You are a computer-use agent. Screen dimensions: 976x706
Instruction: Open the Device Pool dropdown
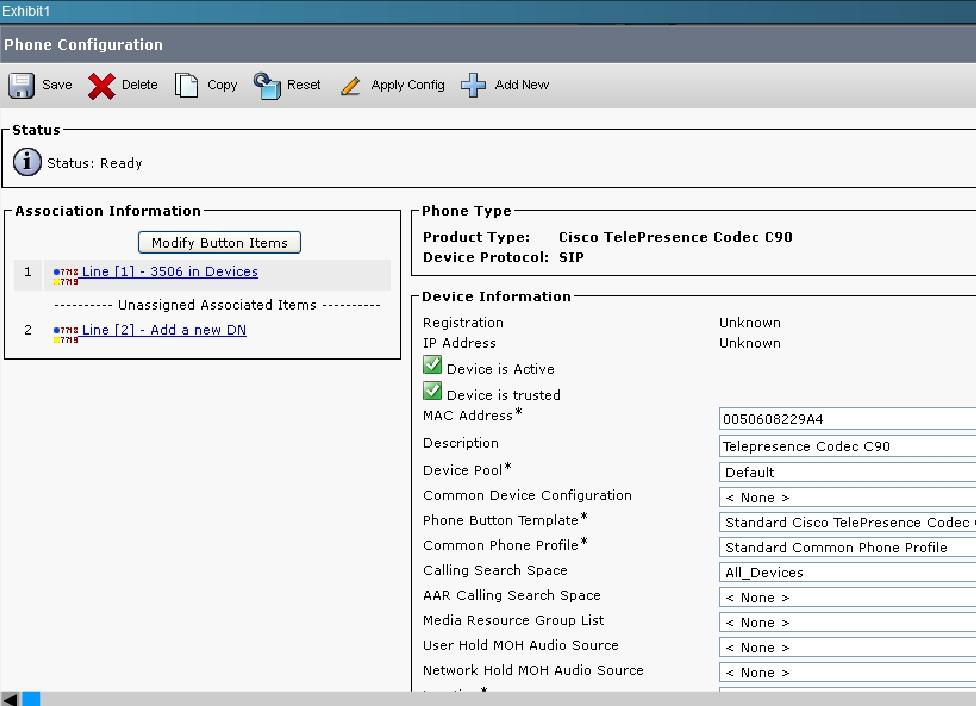[x=847, y=472]
